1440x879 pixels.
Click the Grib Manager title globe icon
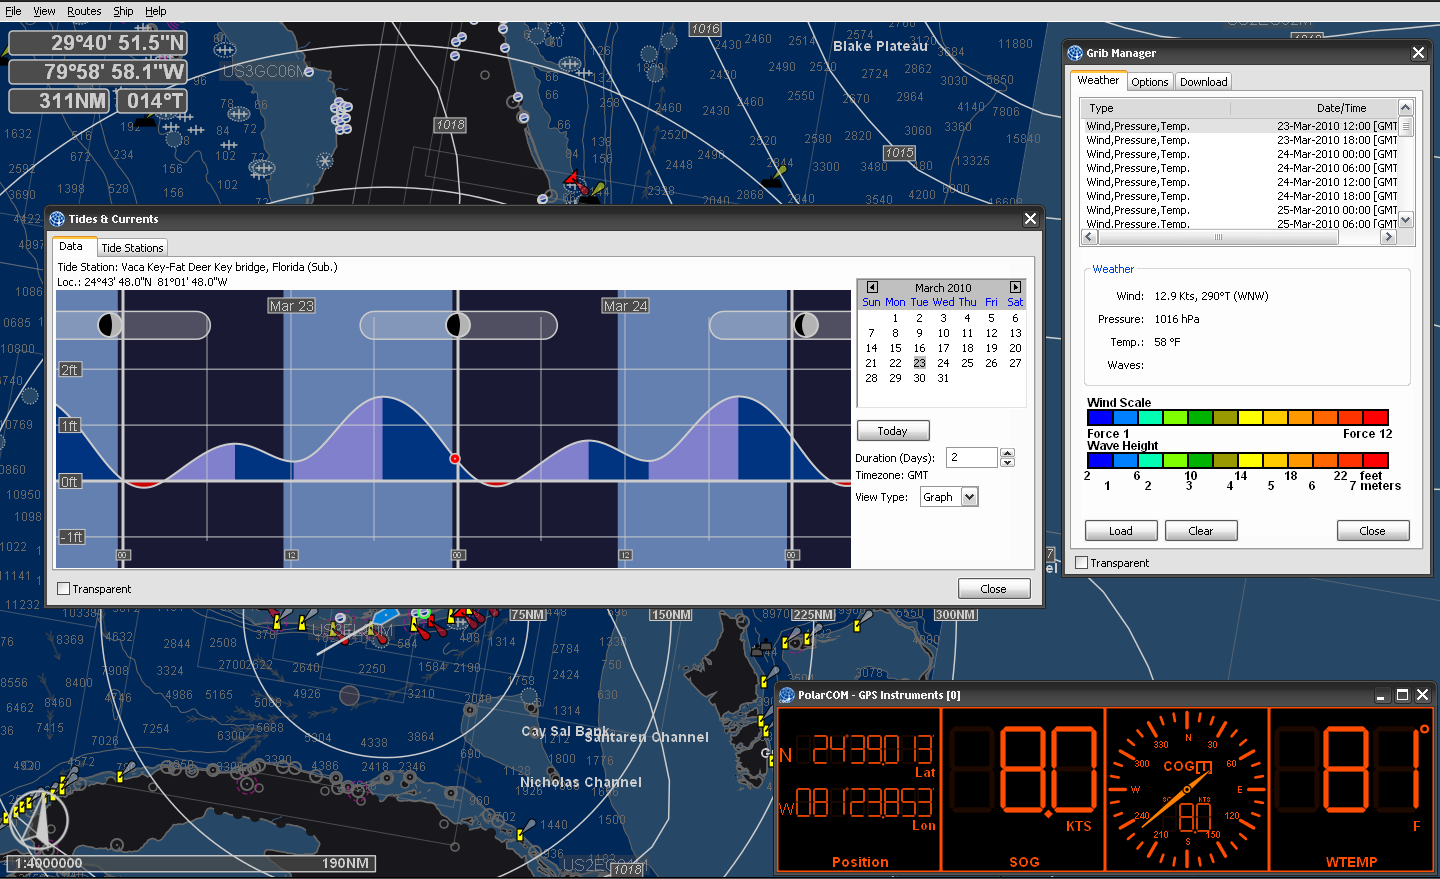click(x=1075, y=53)
